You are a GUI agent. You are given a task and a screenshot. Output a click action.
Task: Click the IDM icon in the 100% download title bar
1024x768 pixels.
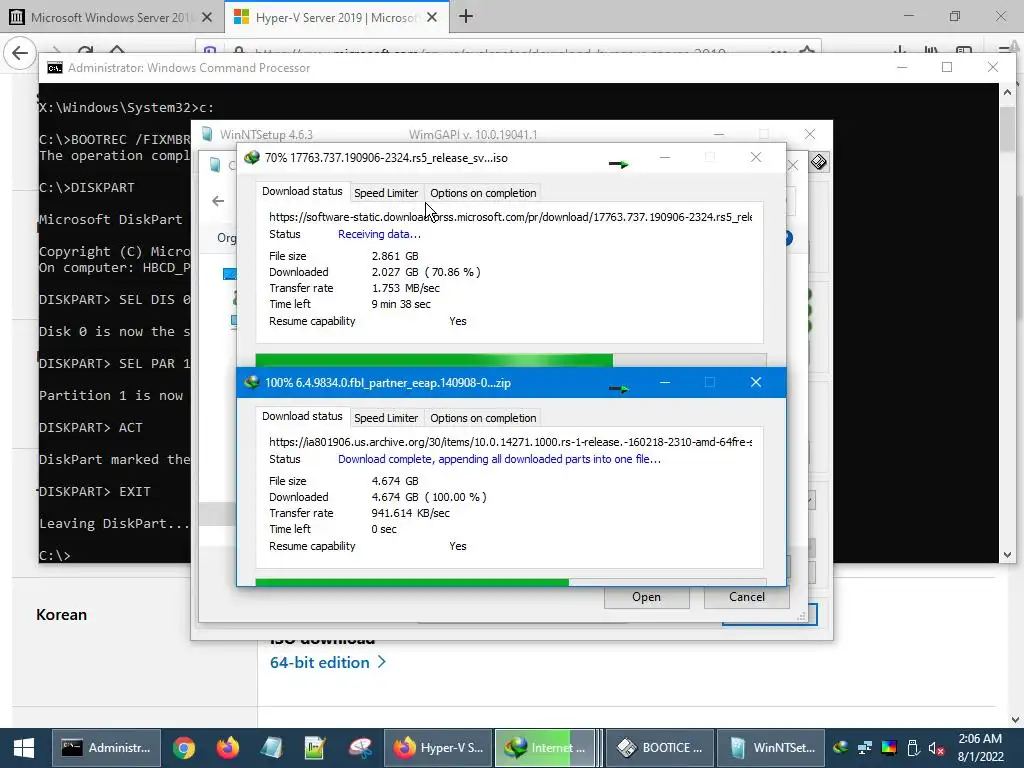[251, 383]
